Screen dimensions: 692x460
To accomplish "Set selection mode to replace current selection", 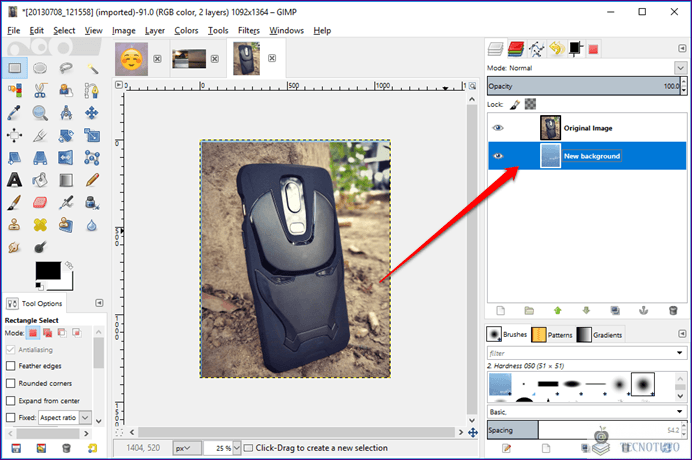I will click(x=33, y=333).
